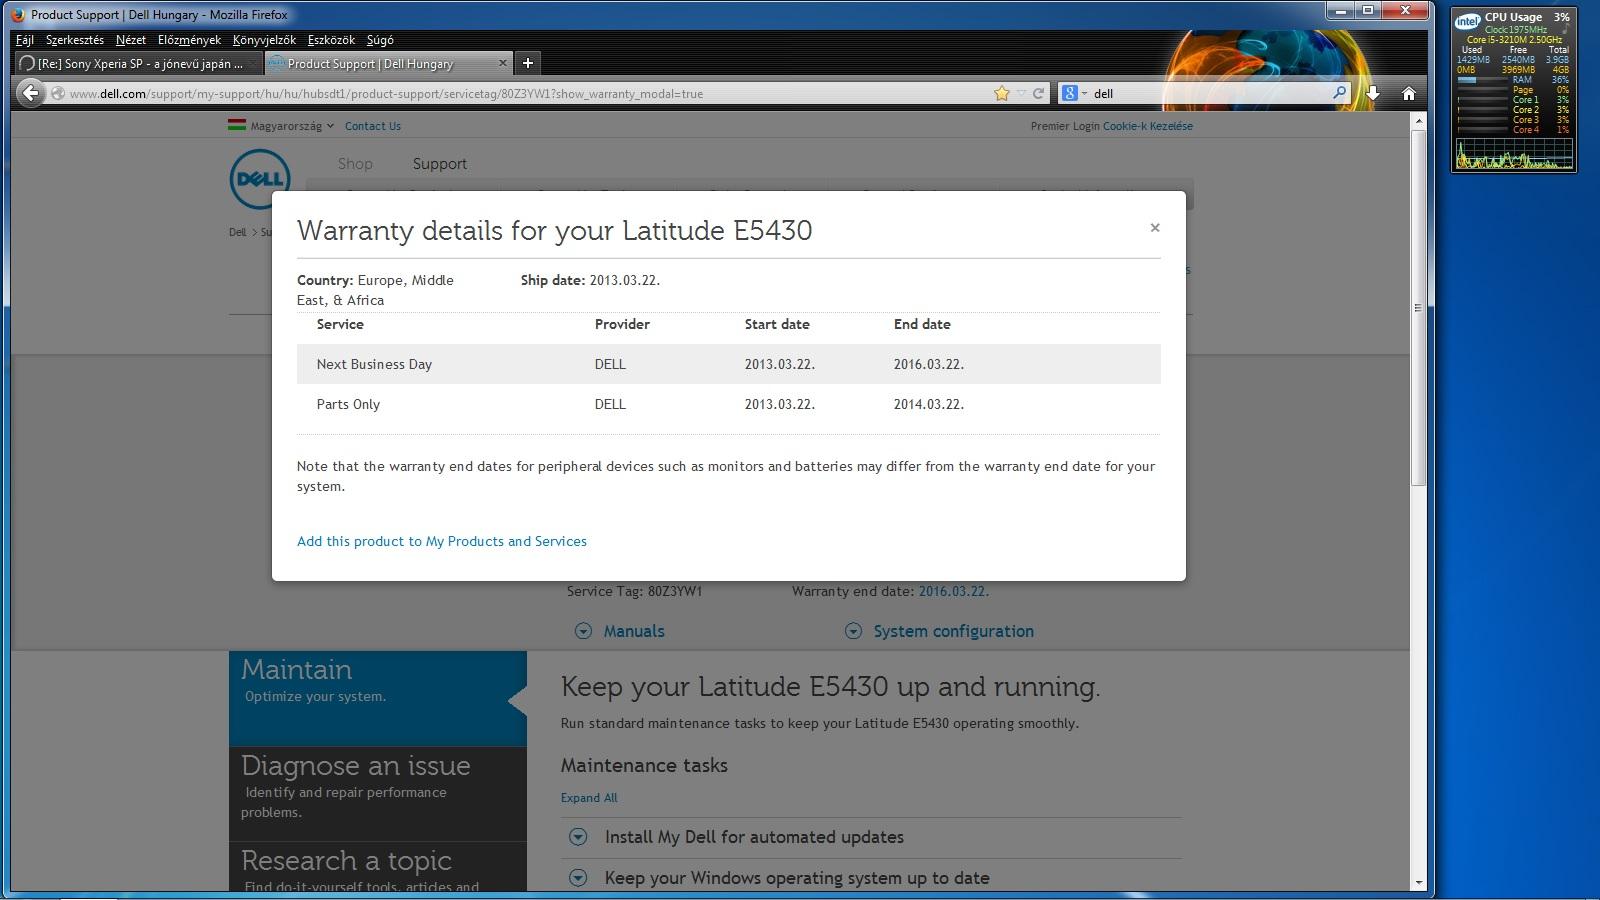Go to the Firefox home page icon
The height and width of the screenshot is (900, 1600).
coord(1408,93)
